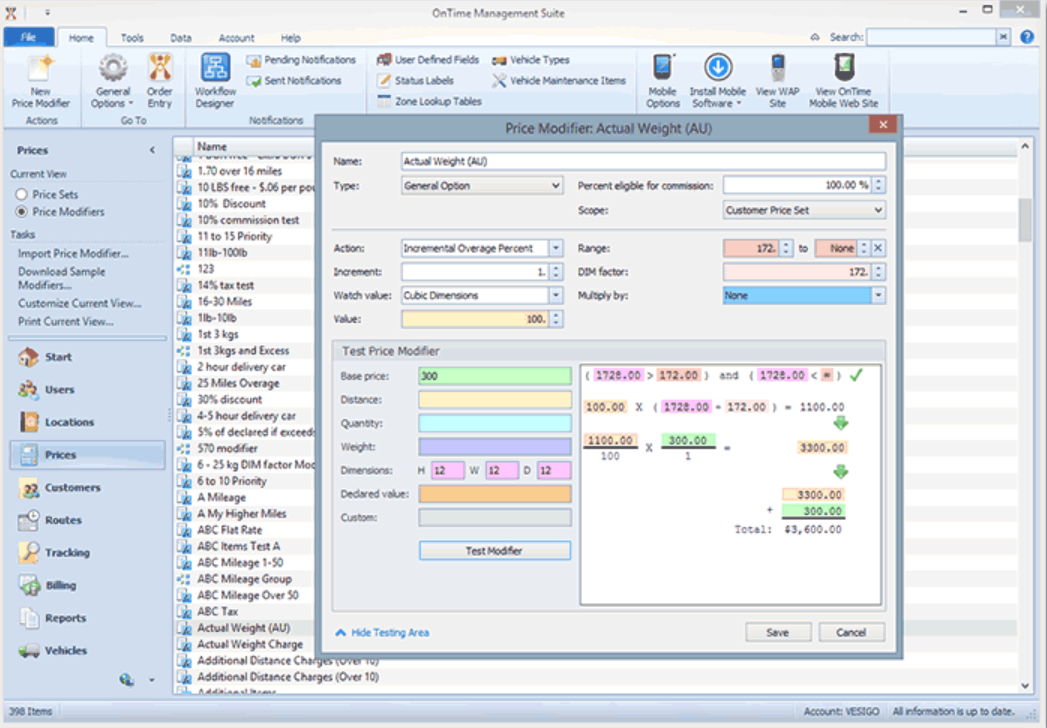
Task: Click the Test Modifier button
Action: pos(495,551)
